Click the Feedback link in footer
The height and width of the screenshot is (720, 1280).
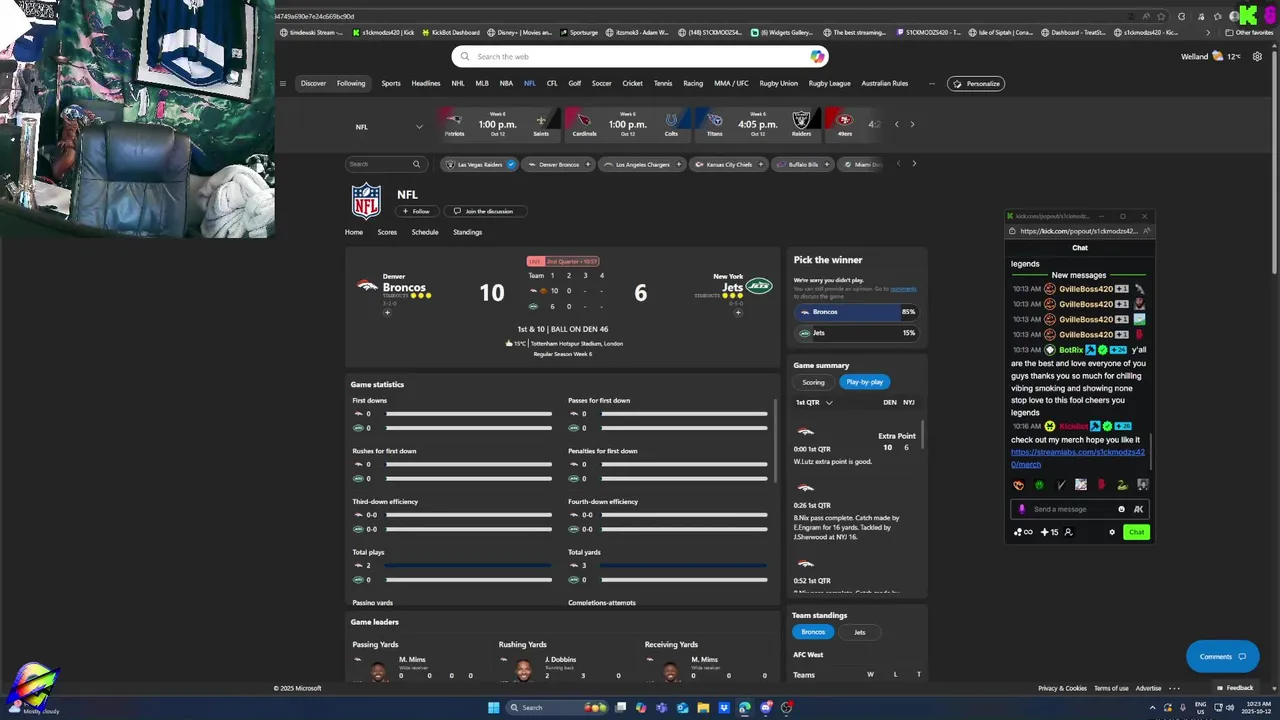coord(1235,688)
